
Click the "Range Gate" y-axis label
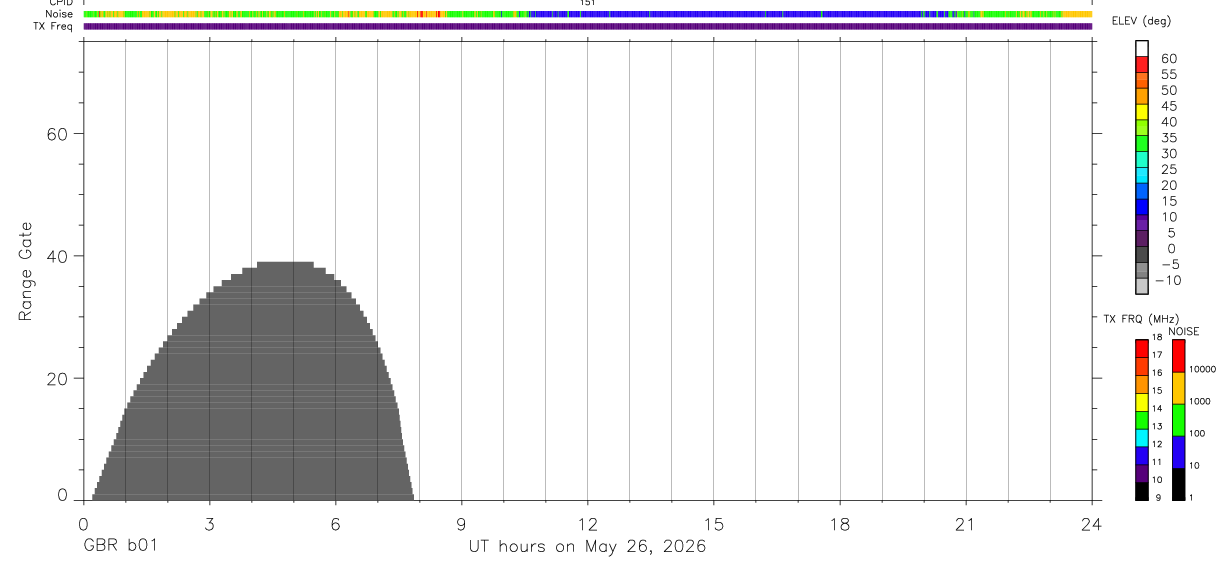[27, 271]
